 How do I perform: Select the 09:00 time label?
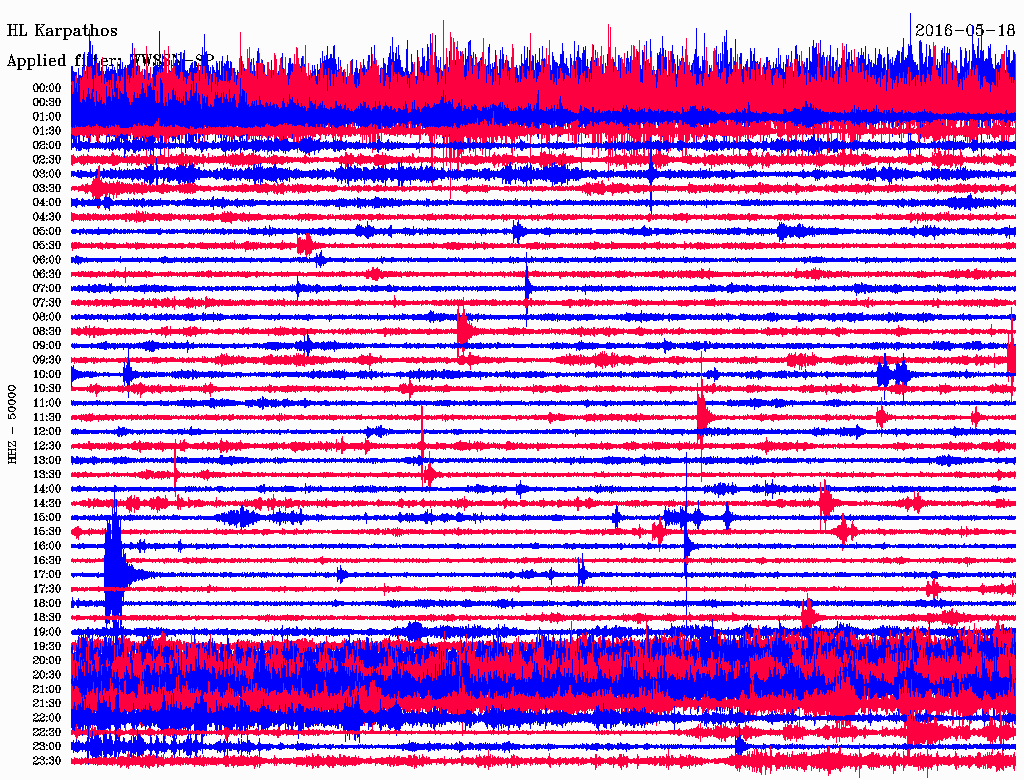tap(46, 346)
